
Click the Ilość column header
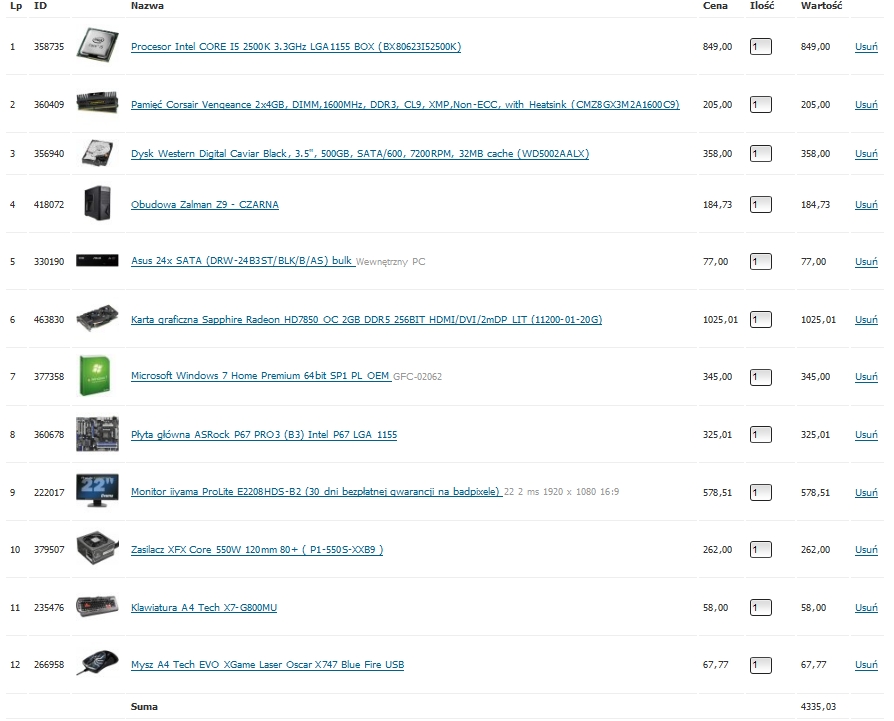click(762, 6)
